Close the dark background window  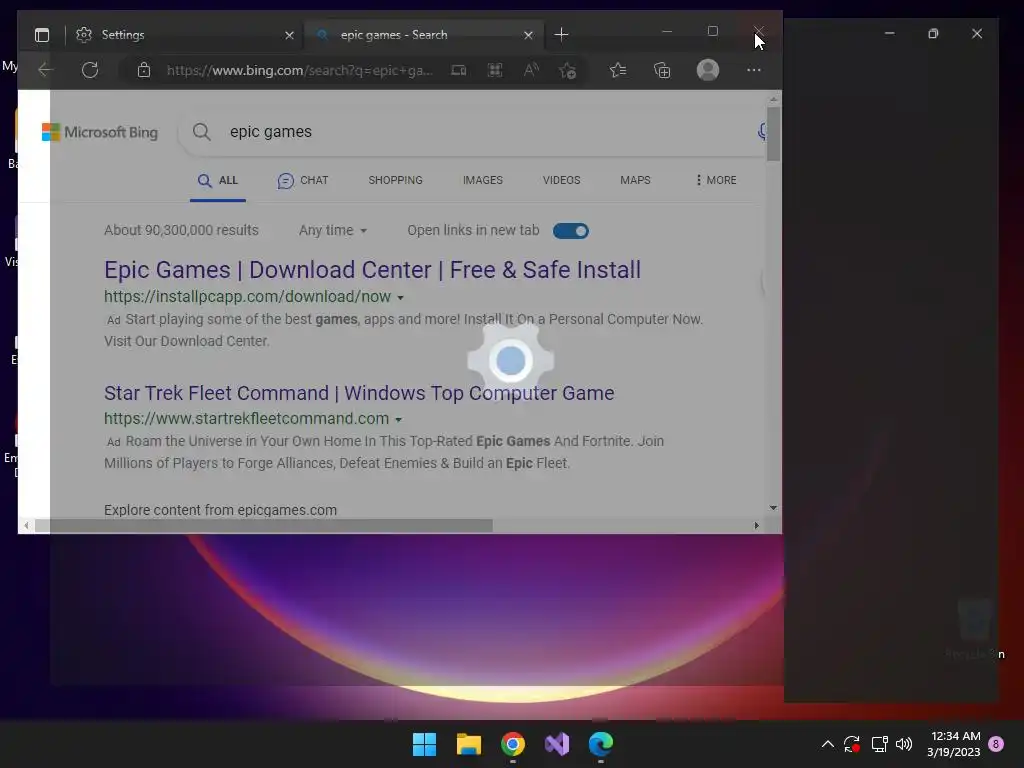pos(977,33)
